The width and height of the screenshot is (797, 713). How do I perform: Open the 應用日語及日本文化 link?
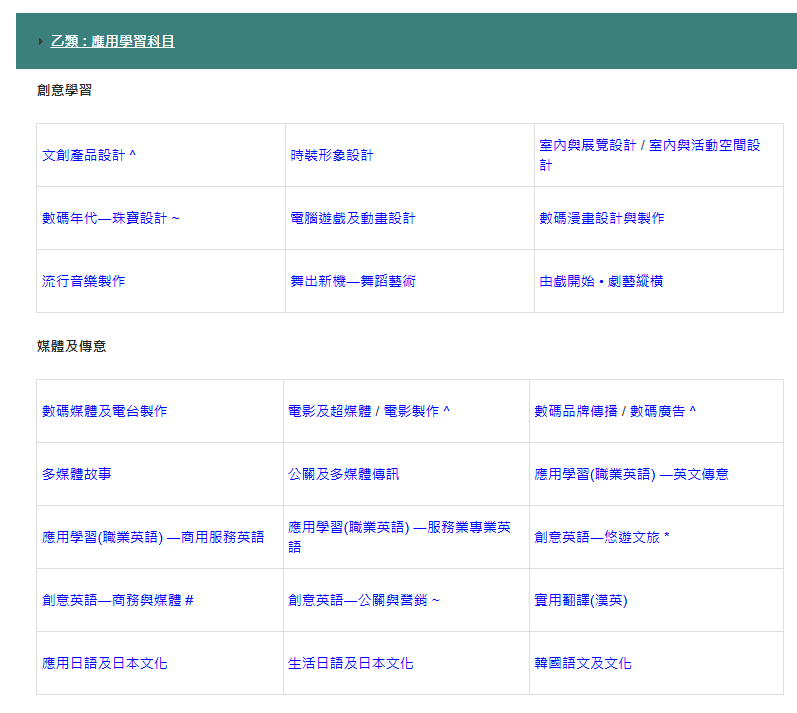tap(104, 663)
